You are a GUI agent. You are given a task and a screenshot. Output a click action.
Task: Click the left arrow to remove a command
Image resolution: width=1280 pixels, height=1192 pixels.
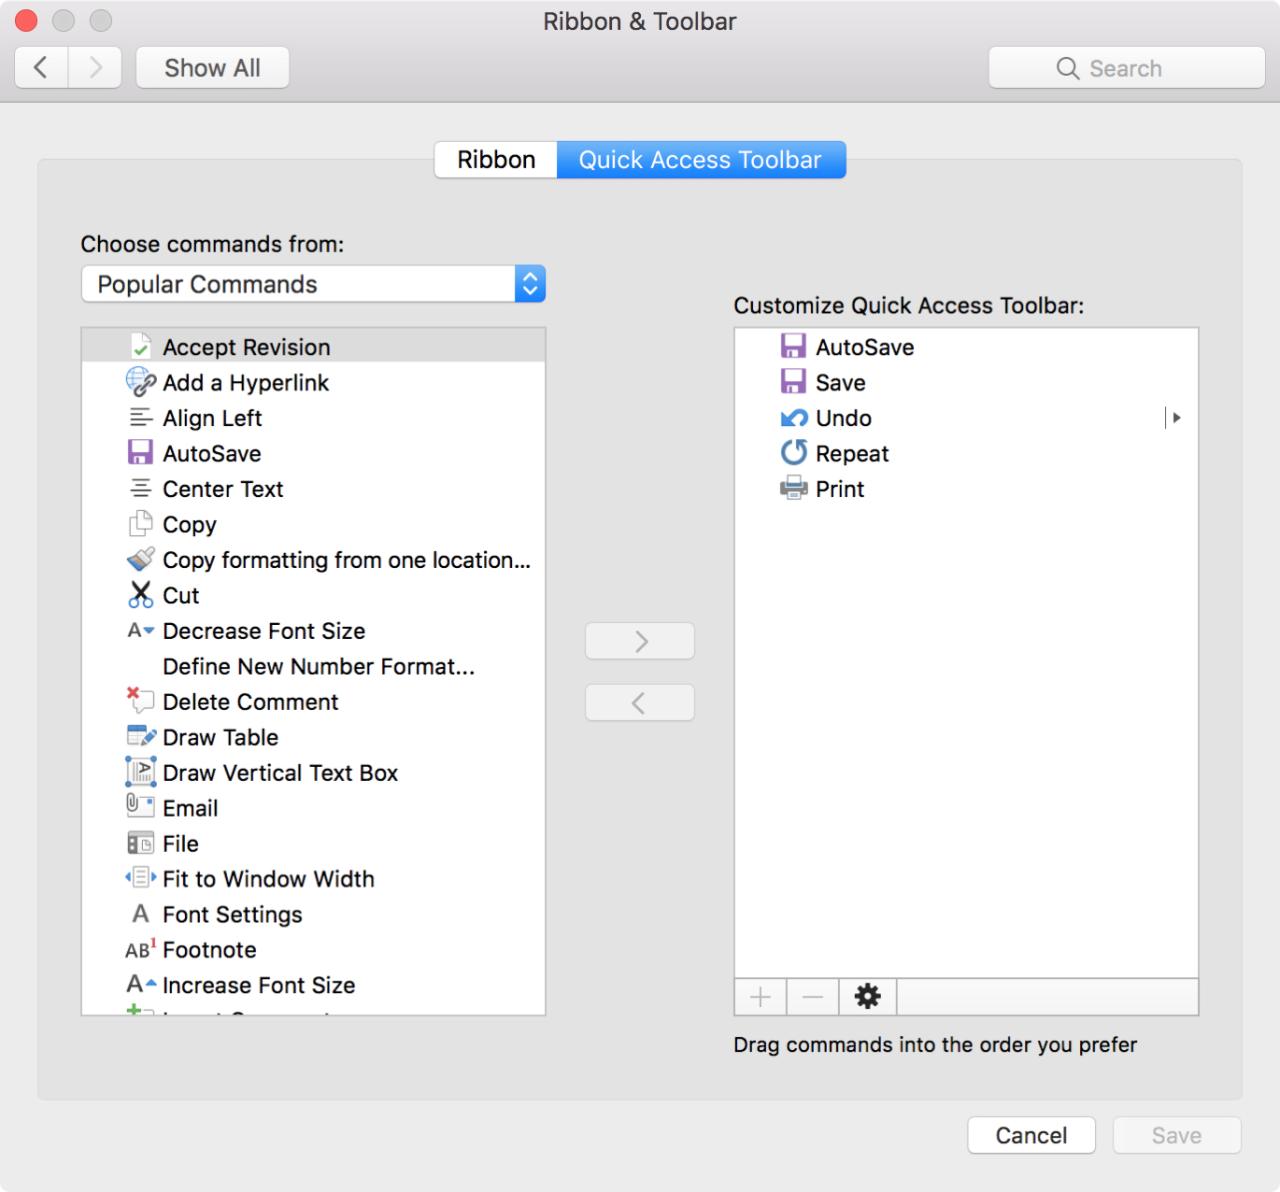pyautogui.click(x=640, y=702)
